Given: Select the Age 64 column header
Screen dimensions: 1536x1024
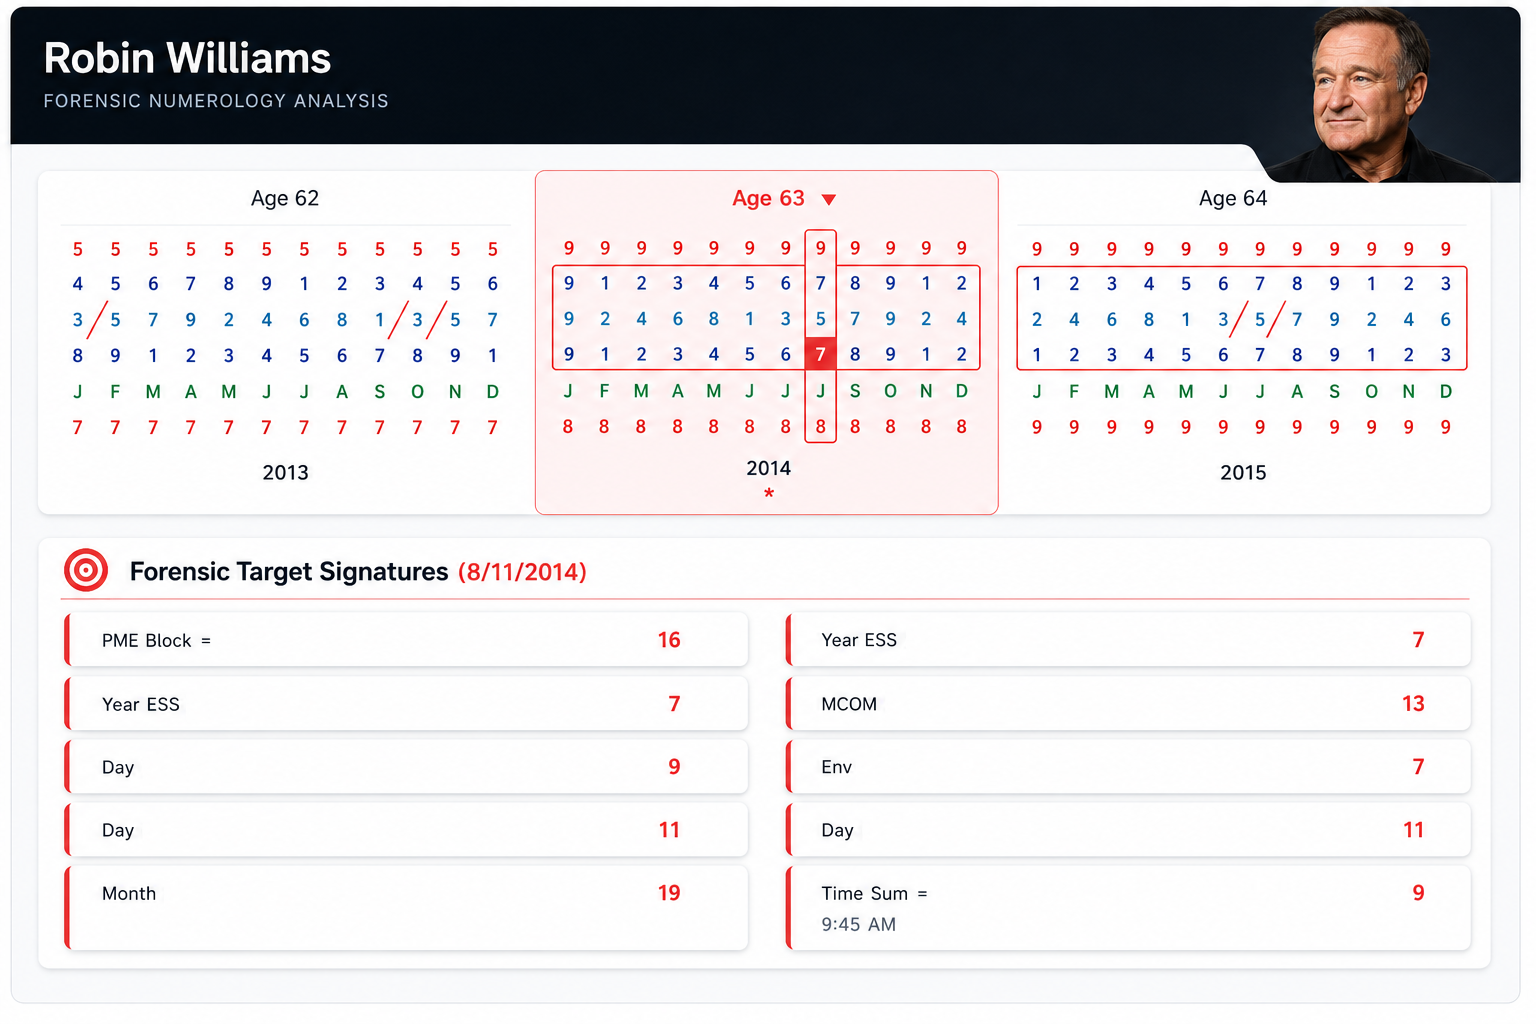Looking at the screenshot, I should [x=1233, y=198].
